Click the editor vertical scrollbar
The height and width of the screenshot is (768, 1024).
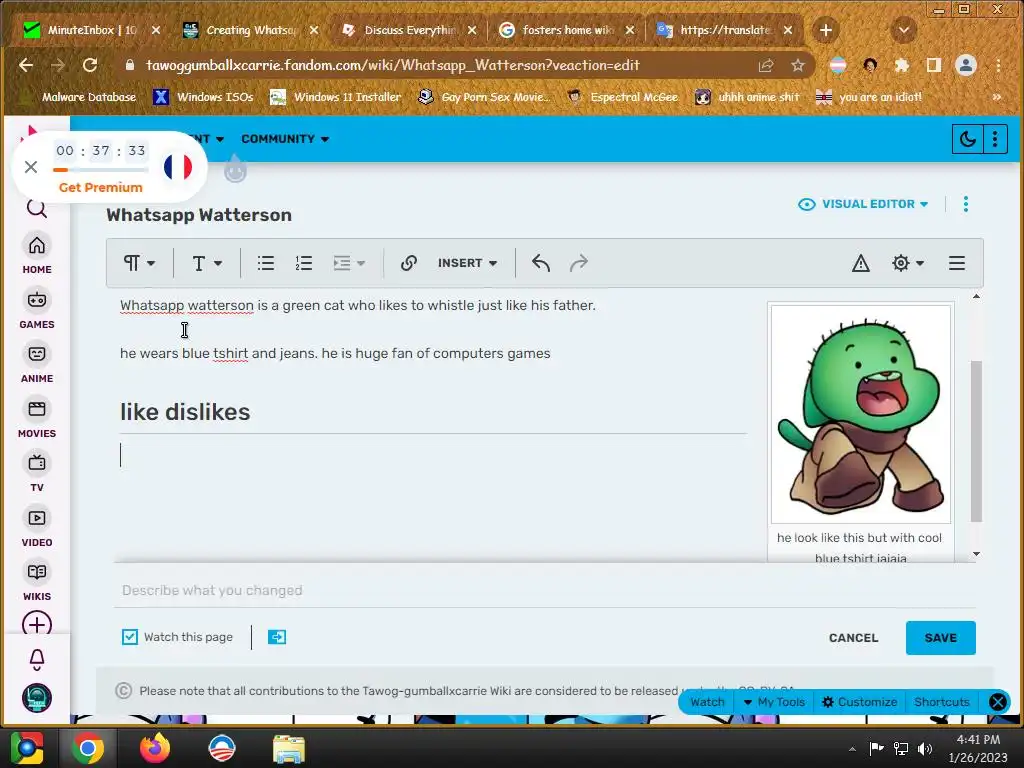click(976, 441)
